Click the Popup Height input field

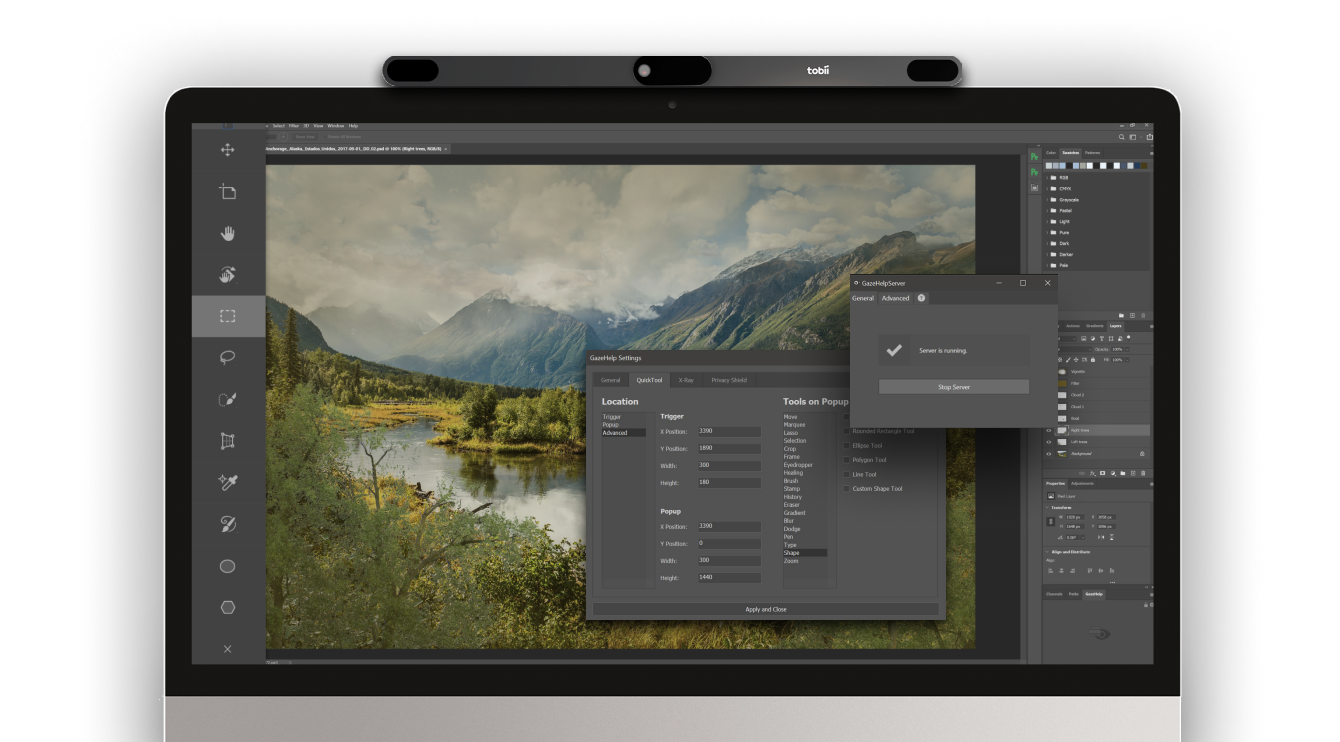coord(729,578)
